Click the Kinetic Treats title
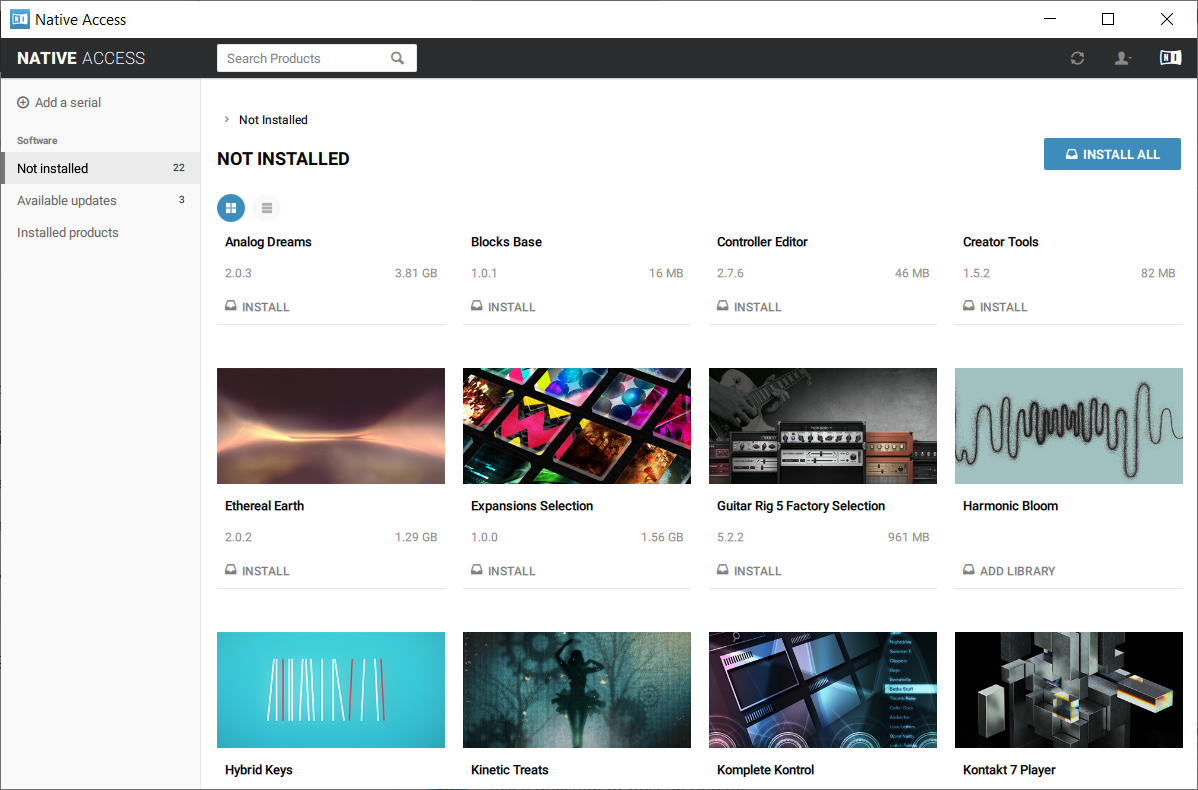The width and height of the screenshot is (1198, 790). [x=510, y=769]
